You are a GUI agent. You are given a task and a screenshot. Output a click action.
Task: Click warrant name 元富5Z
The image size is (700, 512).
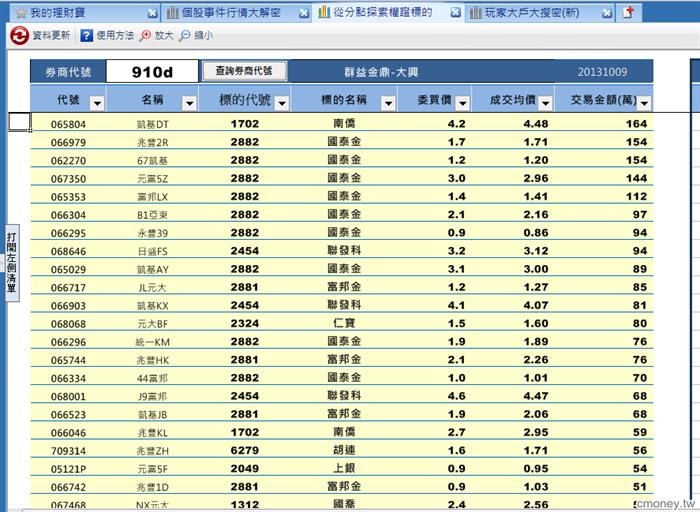click(x=153, y=179)
